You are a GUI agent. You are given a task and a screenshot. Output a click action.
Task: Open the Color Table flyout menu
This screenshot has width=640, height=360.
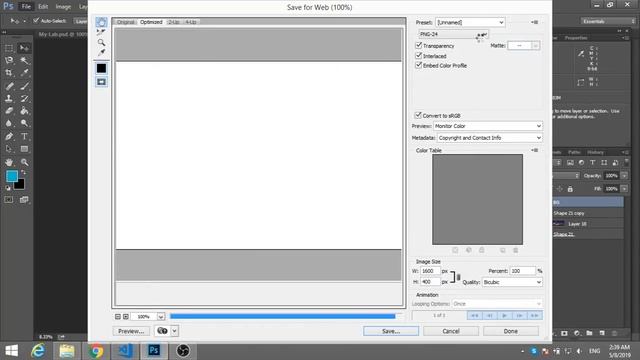pos(535,150)
